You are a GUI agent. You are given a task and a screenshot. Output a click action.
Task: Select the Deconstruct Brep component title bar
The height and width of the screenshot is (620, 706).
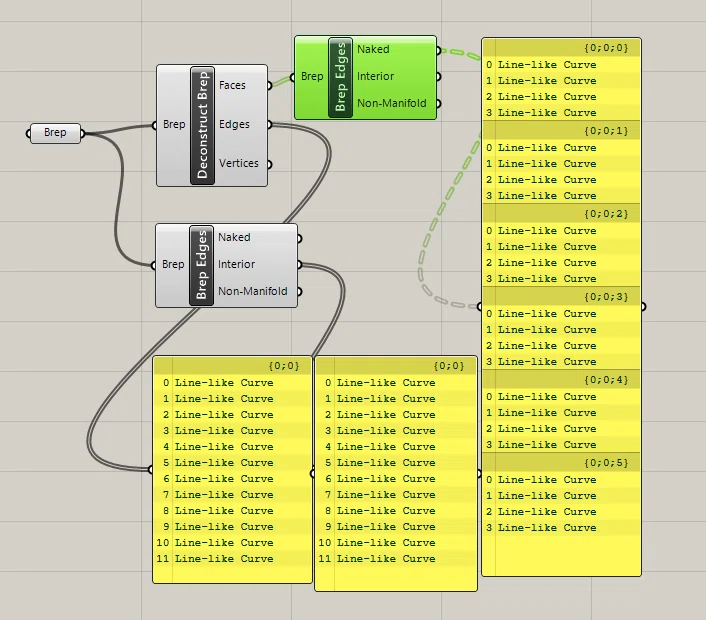(202, 125)
